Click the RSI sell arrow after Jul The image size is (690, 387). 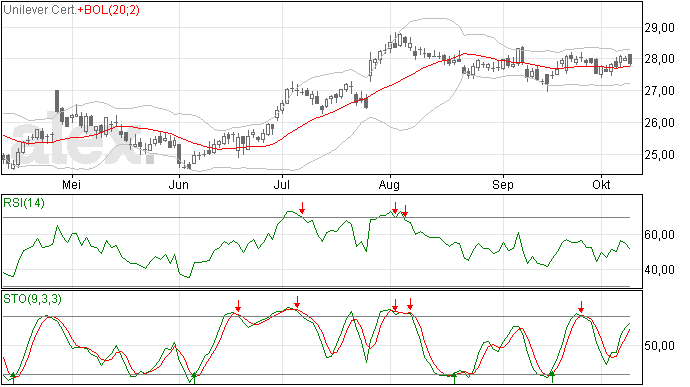[302, 208]
